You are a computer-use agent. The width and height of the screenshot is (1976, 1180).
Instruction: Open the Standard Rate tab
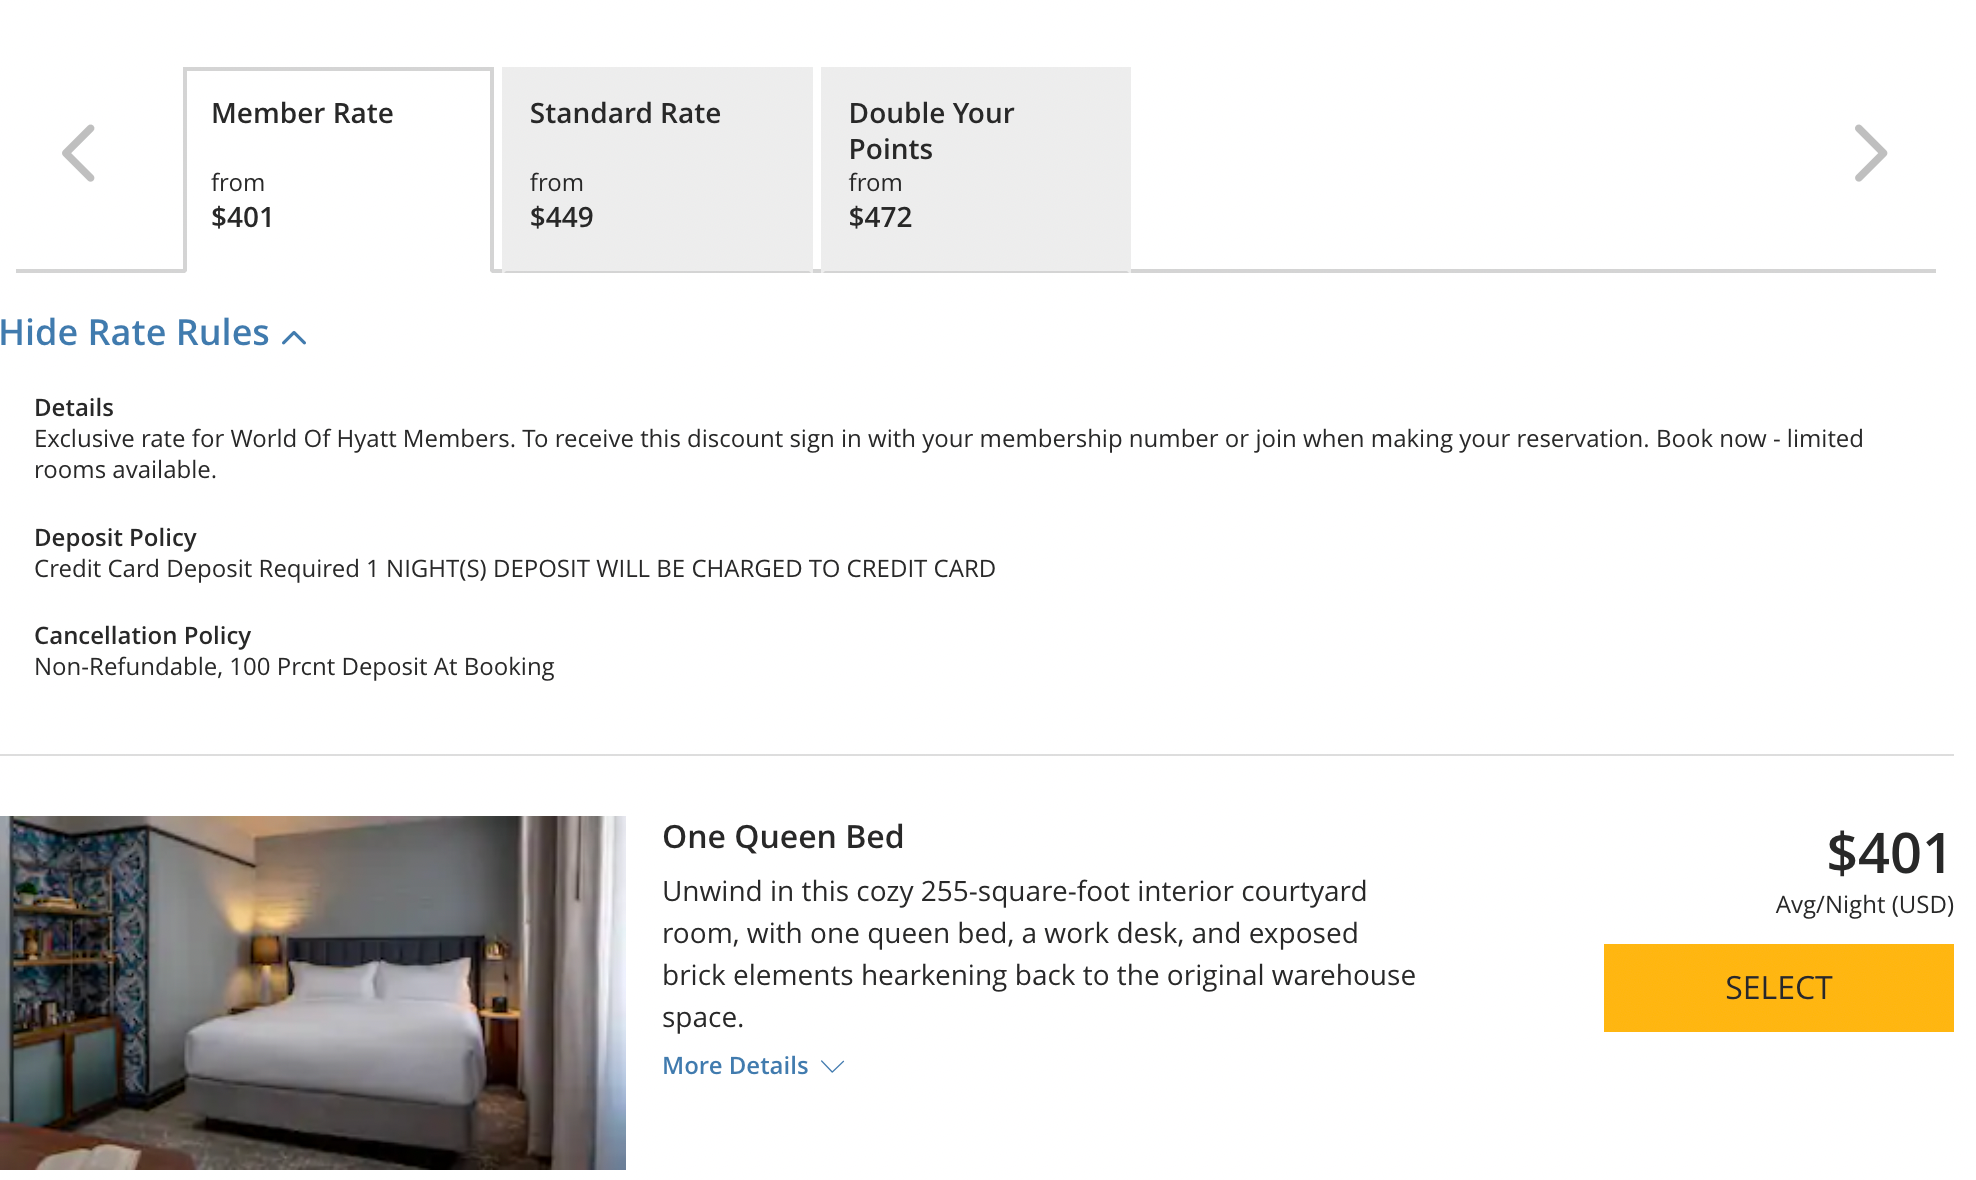[x=657, y=168]
